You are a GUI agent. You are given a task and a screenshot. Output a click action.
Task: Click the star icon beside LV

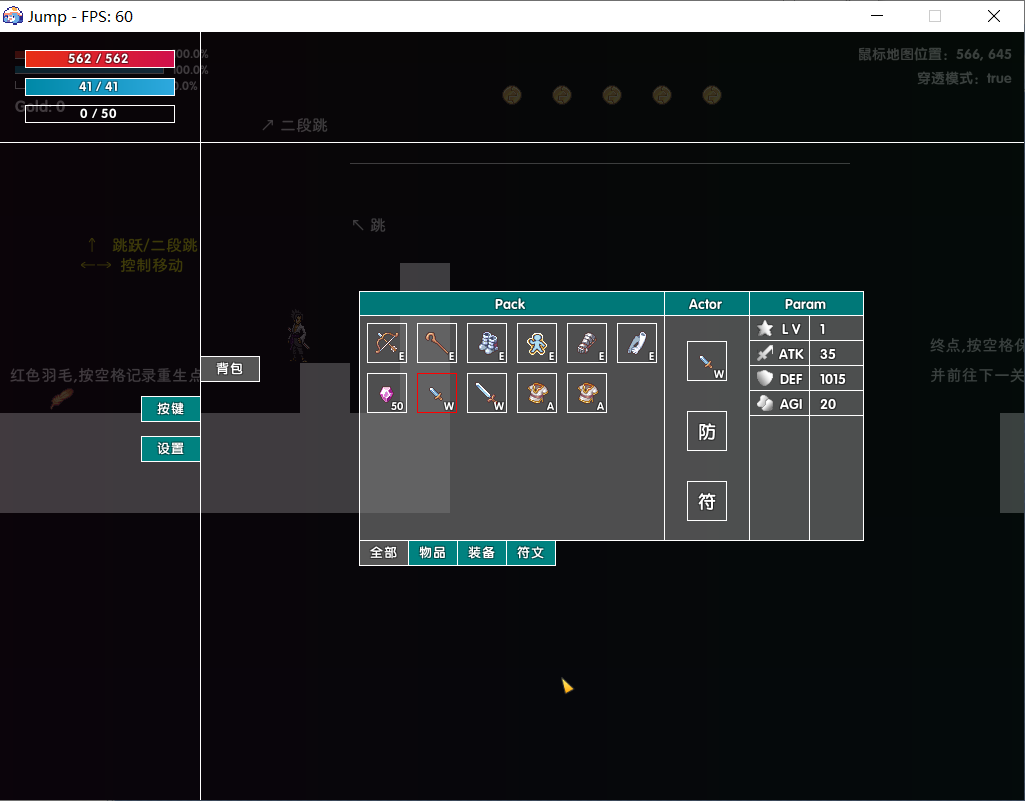coord(765,328)
